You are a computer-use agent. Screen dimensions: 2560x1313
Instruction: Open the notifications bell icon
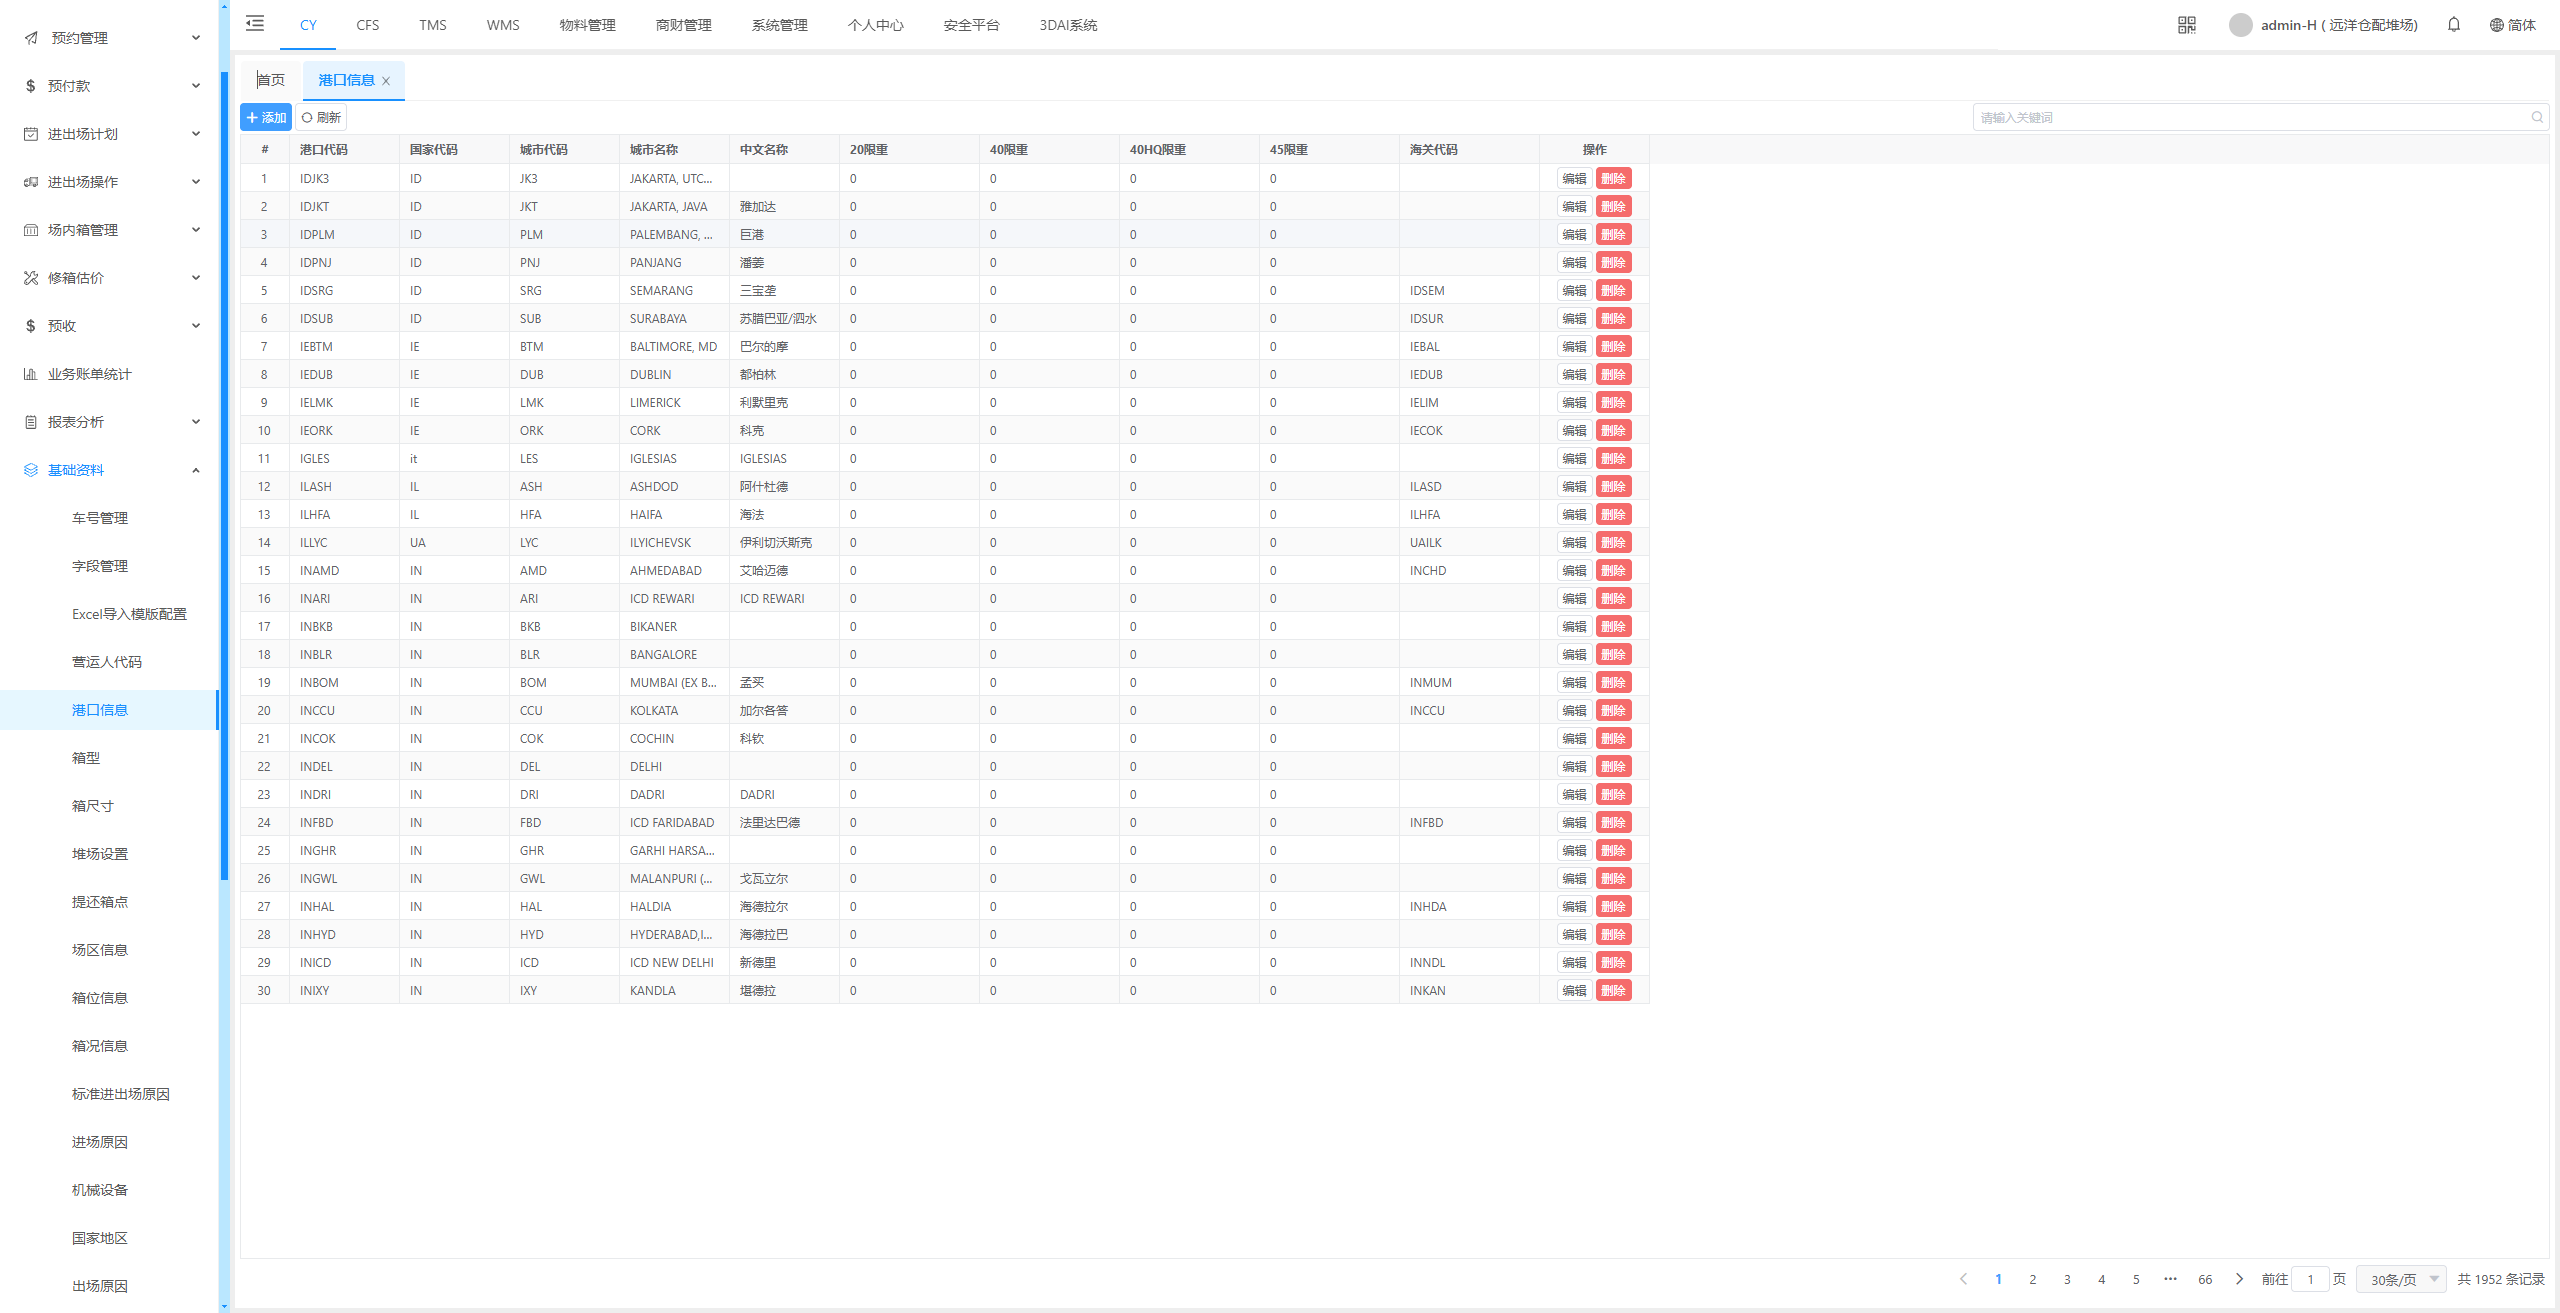(x=2454, y=25)
